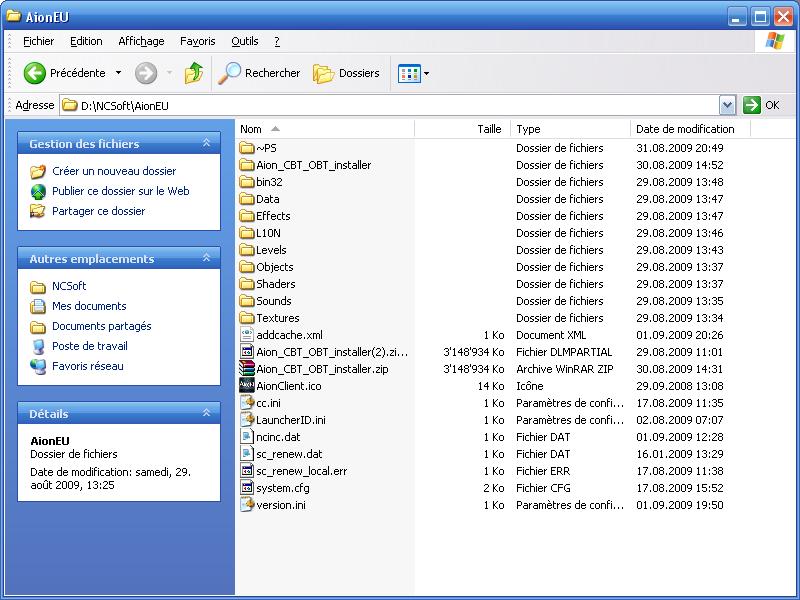This screenshot has width=800, height=600.
Task: Open Documents partagés link
Action: pos(102,326)
